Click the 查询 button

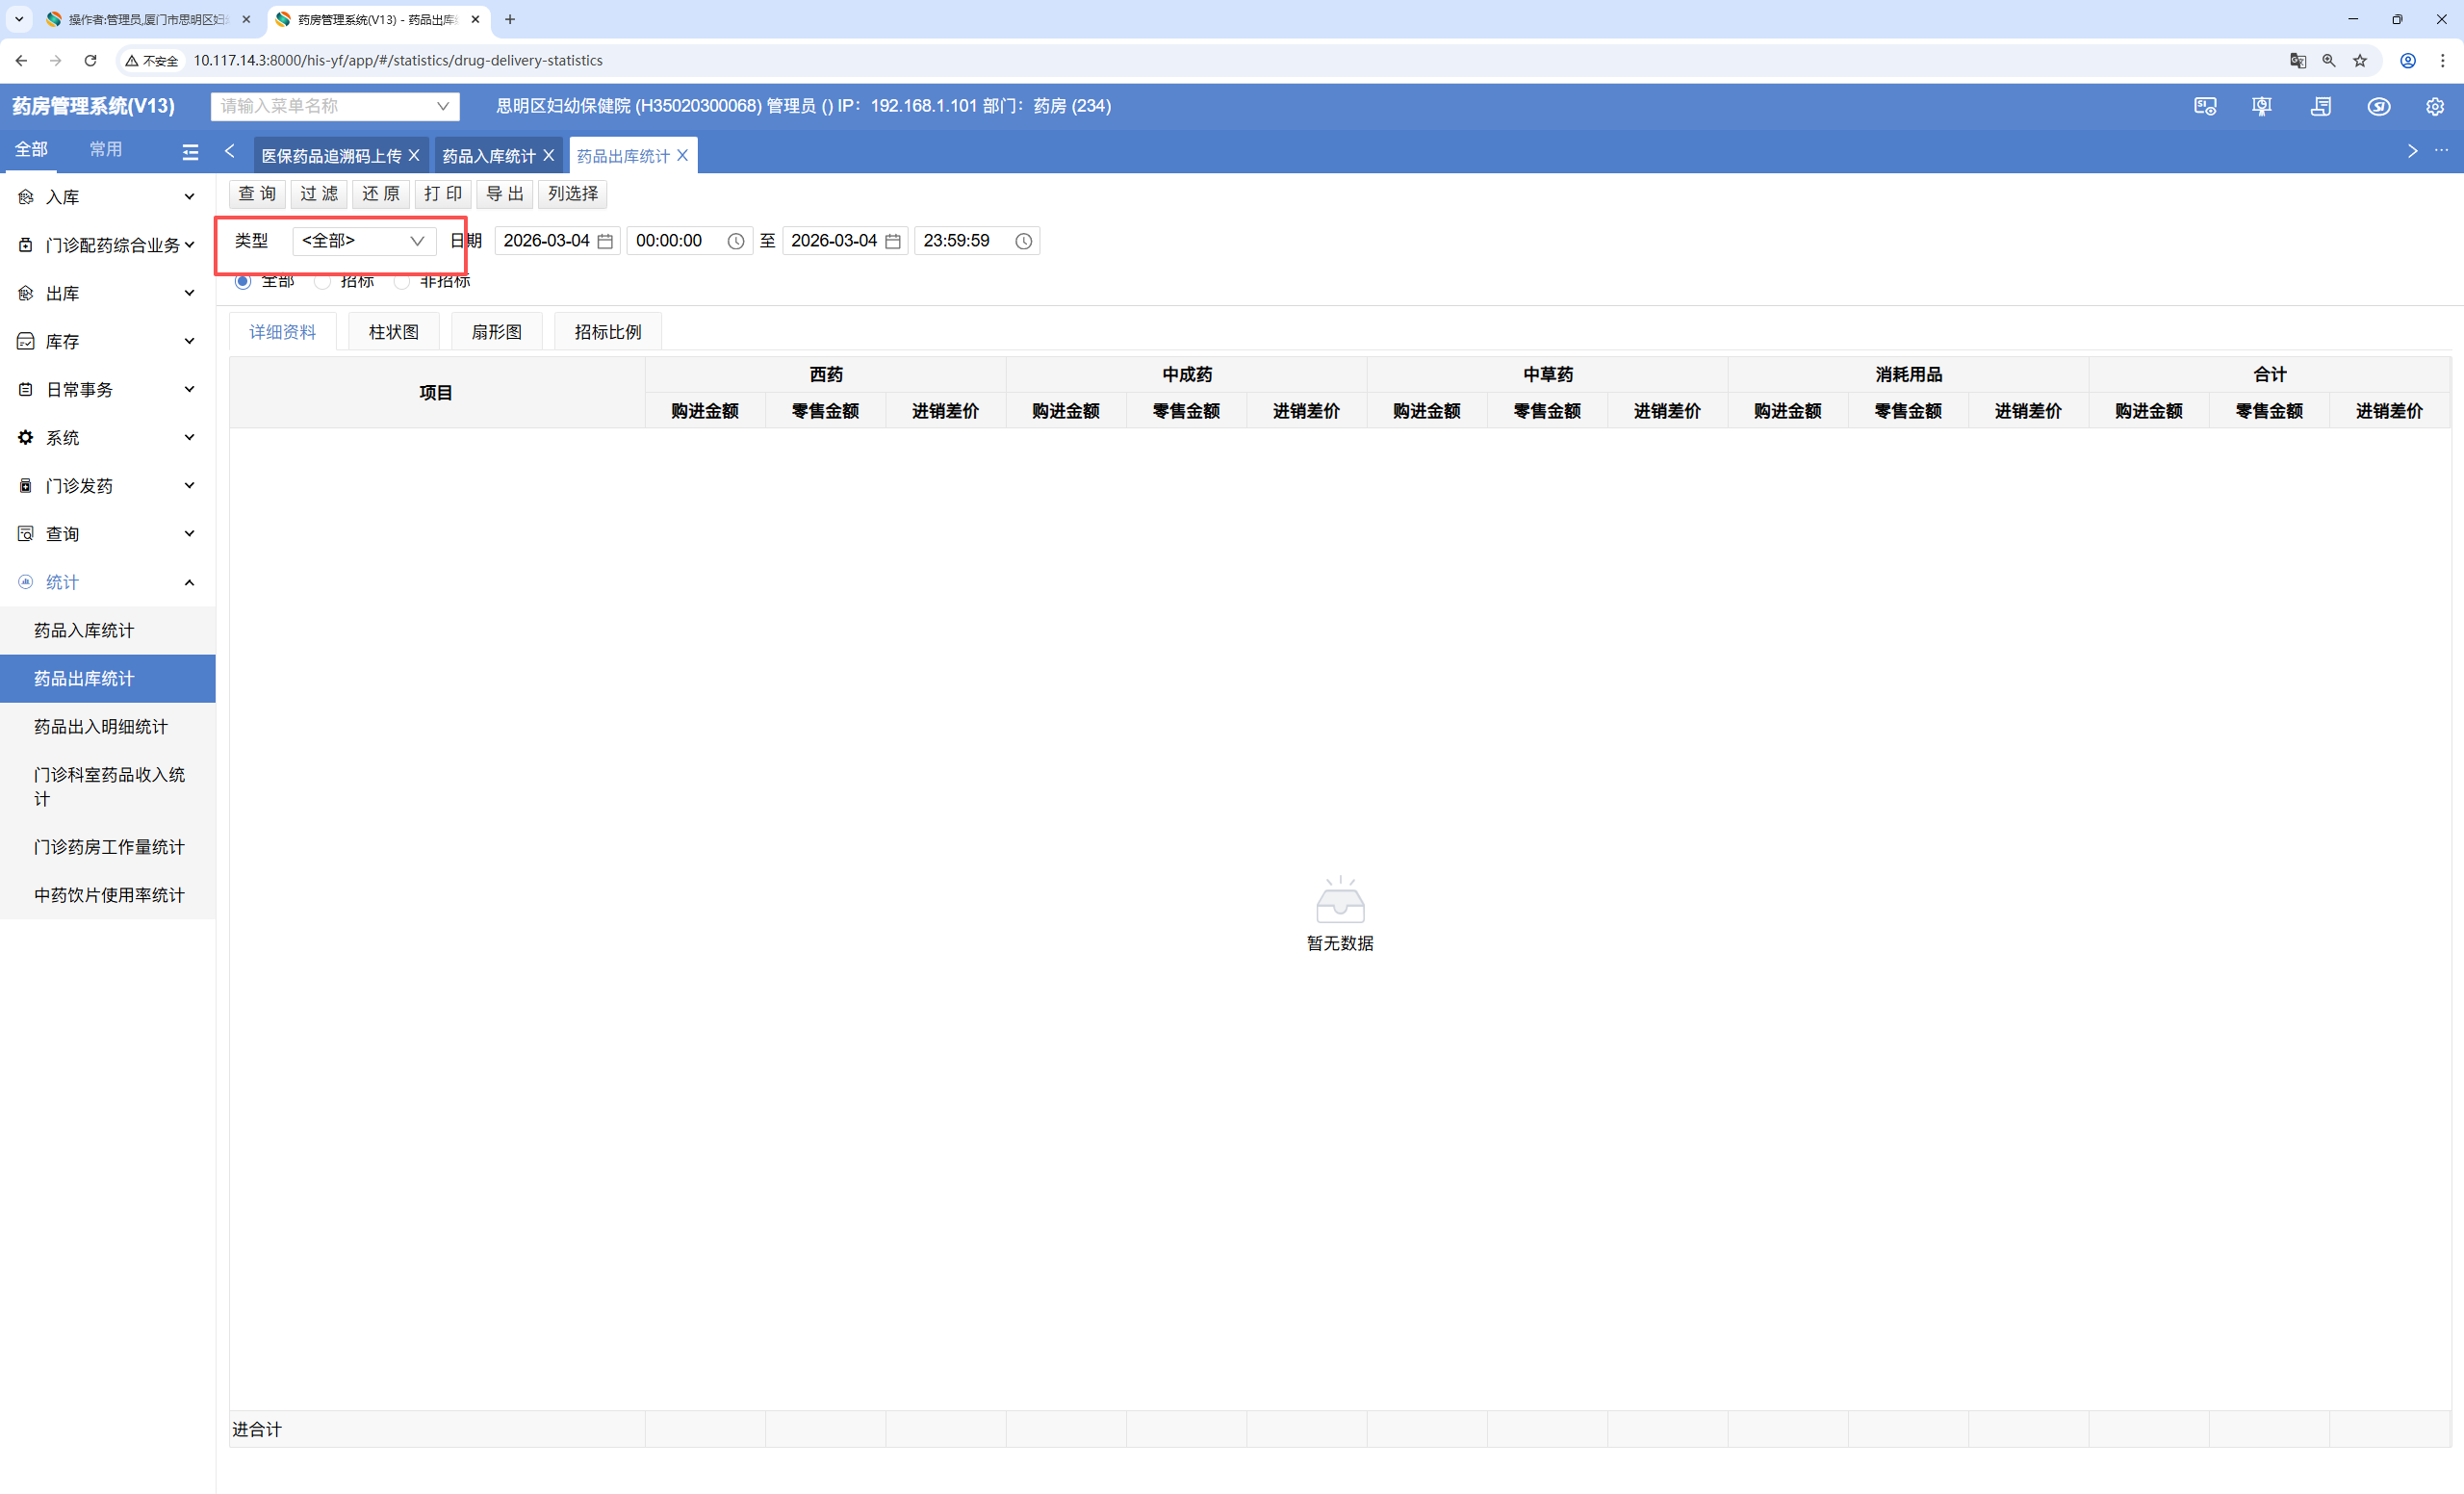257,194
